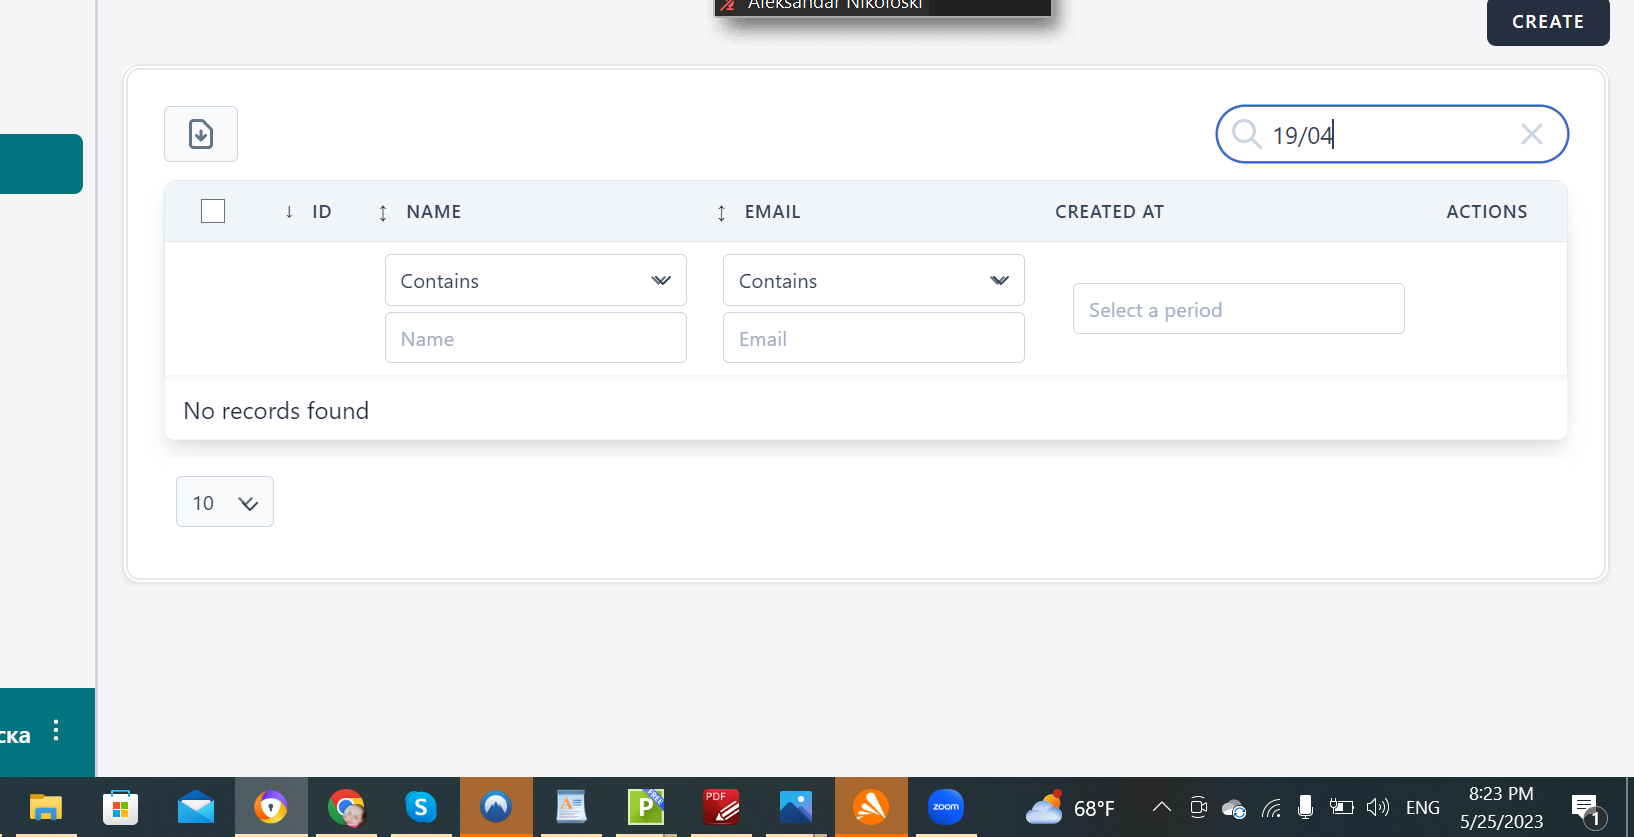Click the export download icon button
Viewport: 1634px width, 837px height.
click(201, 134)
